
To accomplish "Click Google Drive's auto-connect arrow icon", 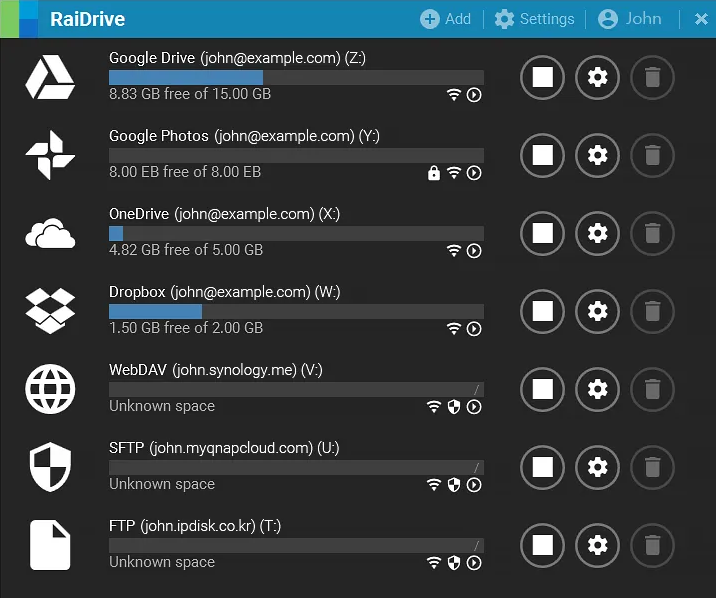I will click(474, 95).
